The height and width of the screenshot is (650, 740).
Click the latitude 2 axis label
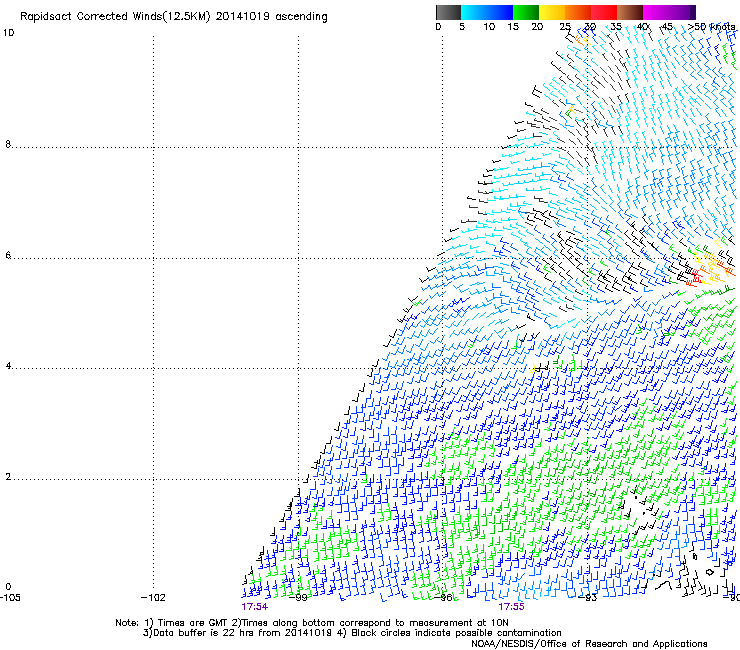(x=8, y=477)
